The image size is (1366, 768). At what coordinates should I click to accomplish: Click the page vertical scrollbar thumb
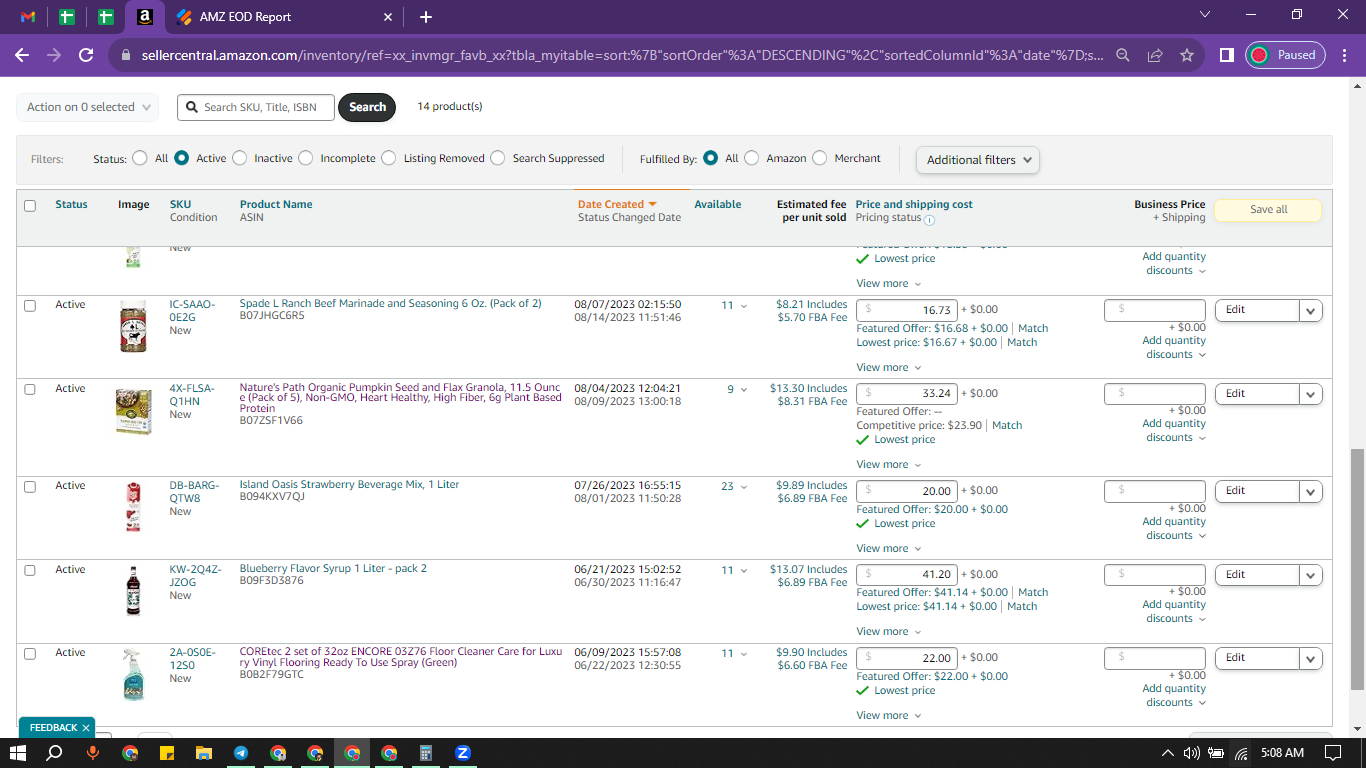tap(1356, 569)
